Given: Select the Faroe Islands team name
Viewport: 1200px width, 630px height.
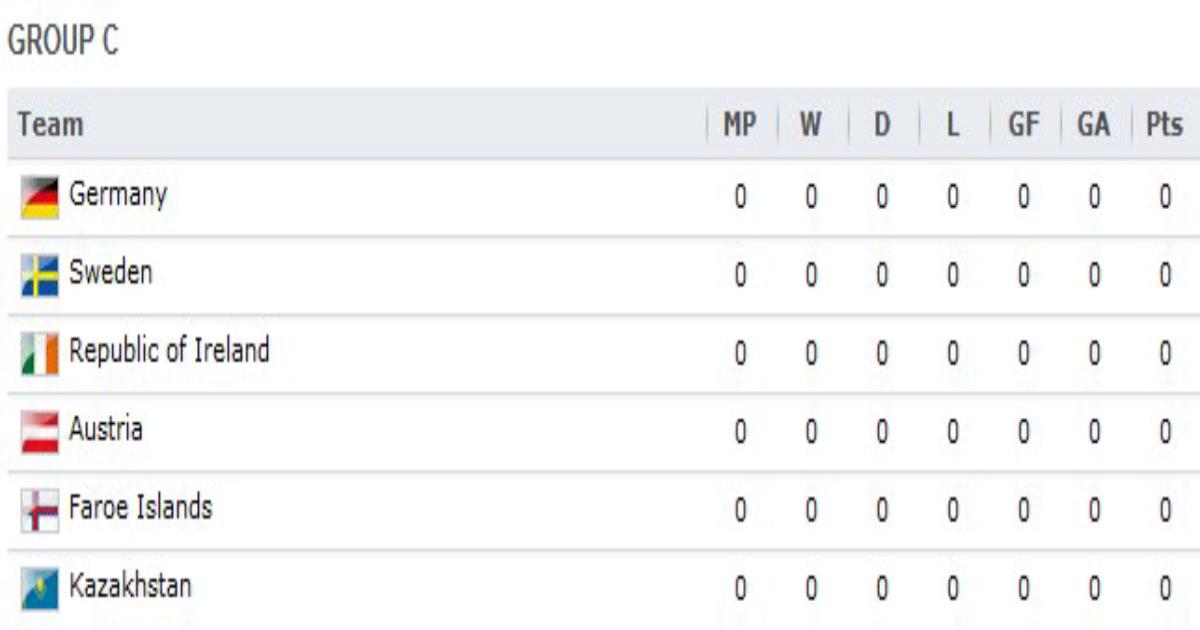Looking at the screenshot, I should [140, 506].
